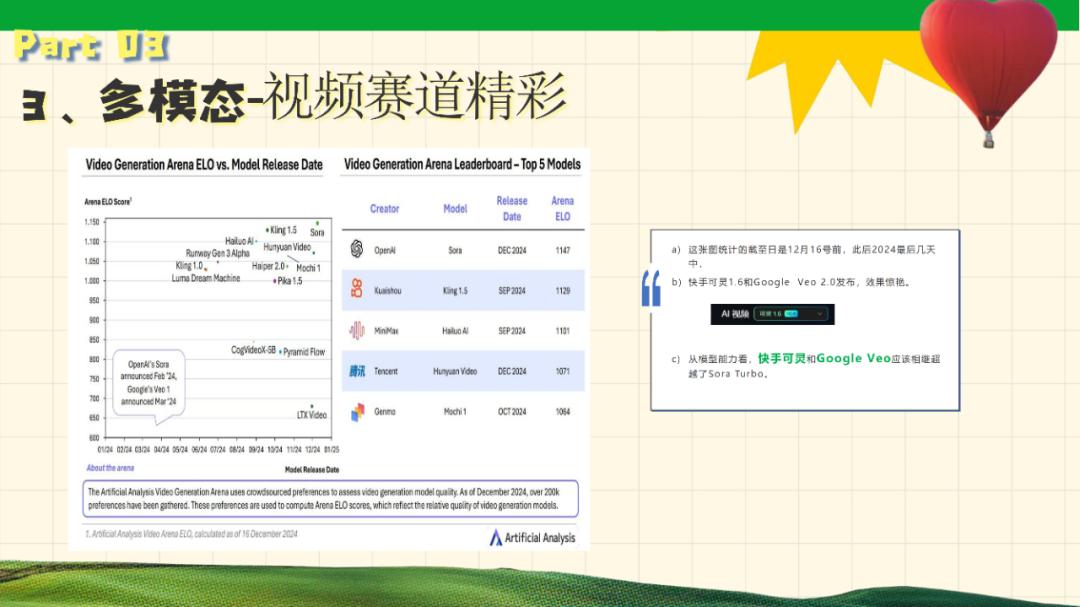Click the green 'Google Veo' highlighted text
The height and width of the screenshot is (607, 1080).
click(x=853, y=358)
